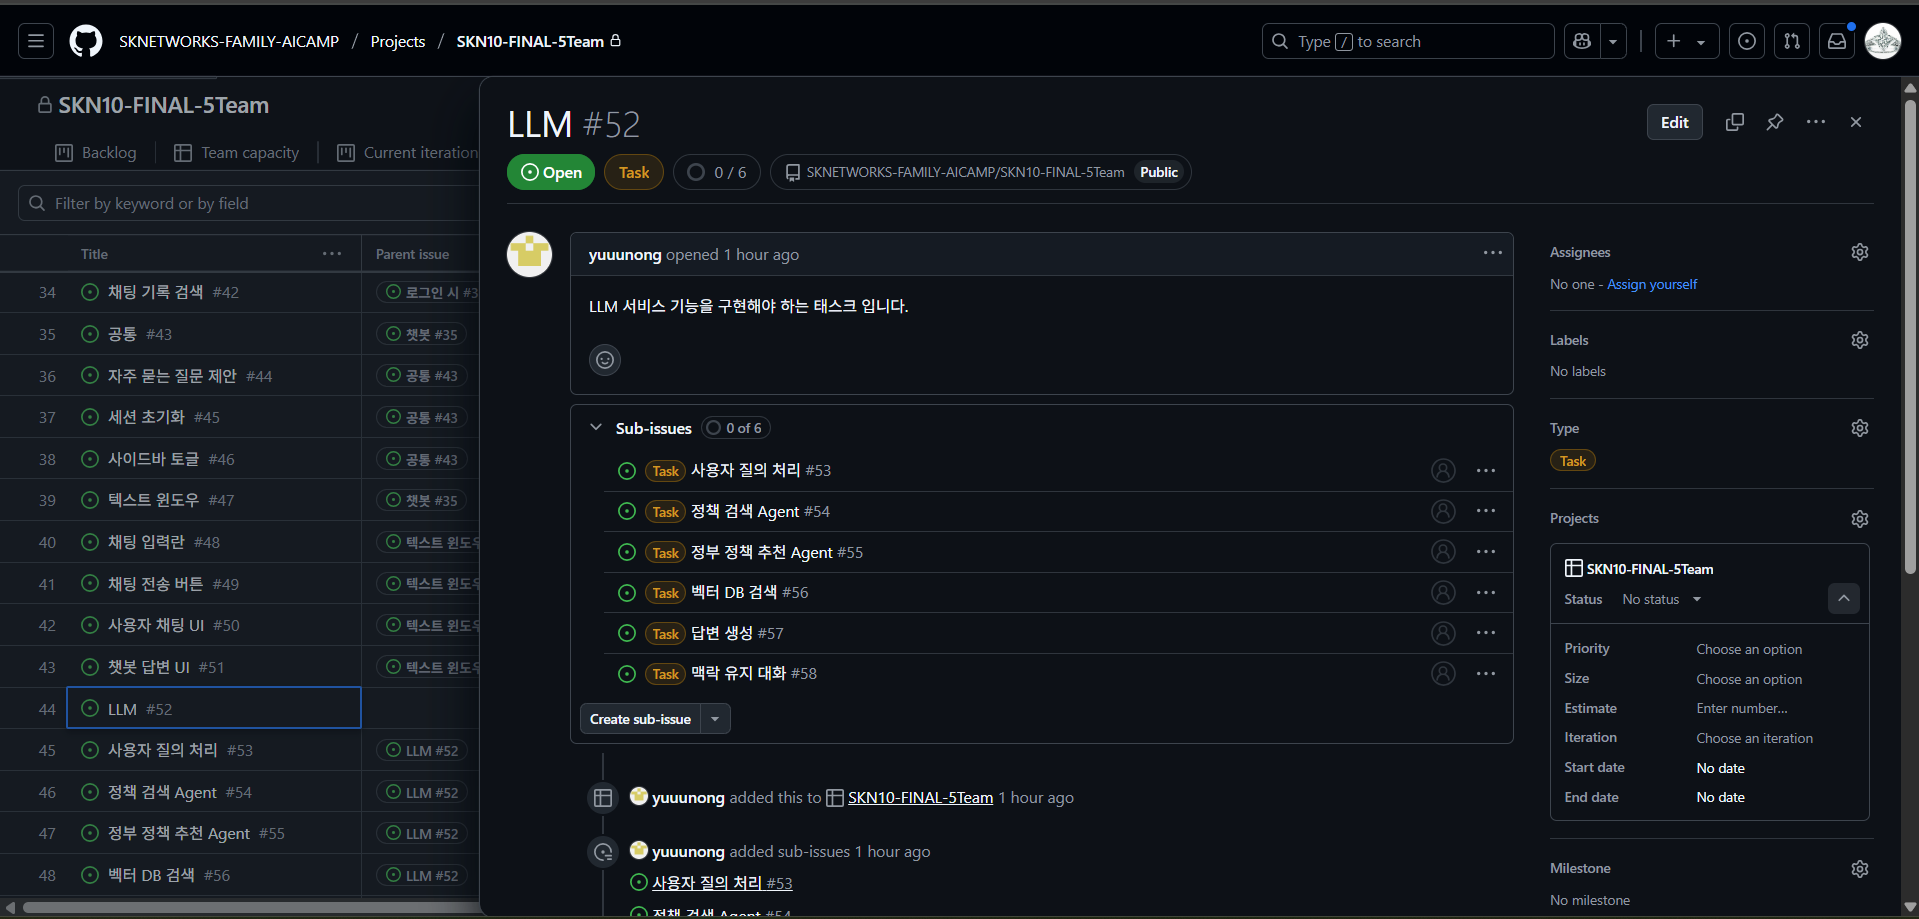Edit Type with the gear icon
The height and width of the screenshot is (919, 1919).
(1860, 428)
